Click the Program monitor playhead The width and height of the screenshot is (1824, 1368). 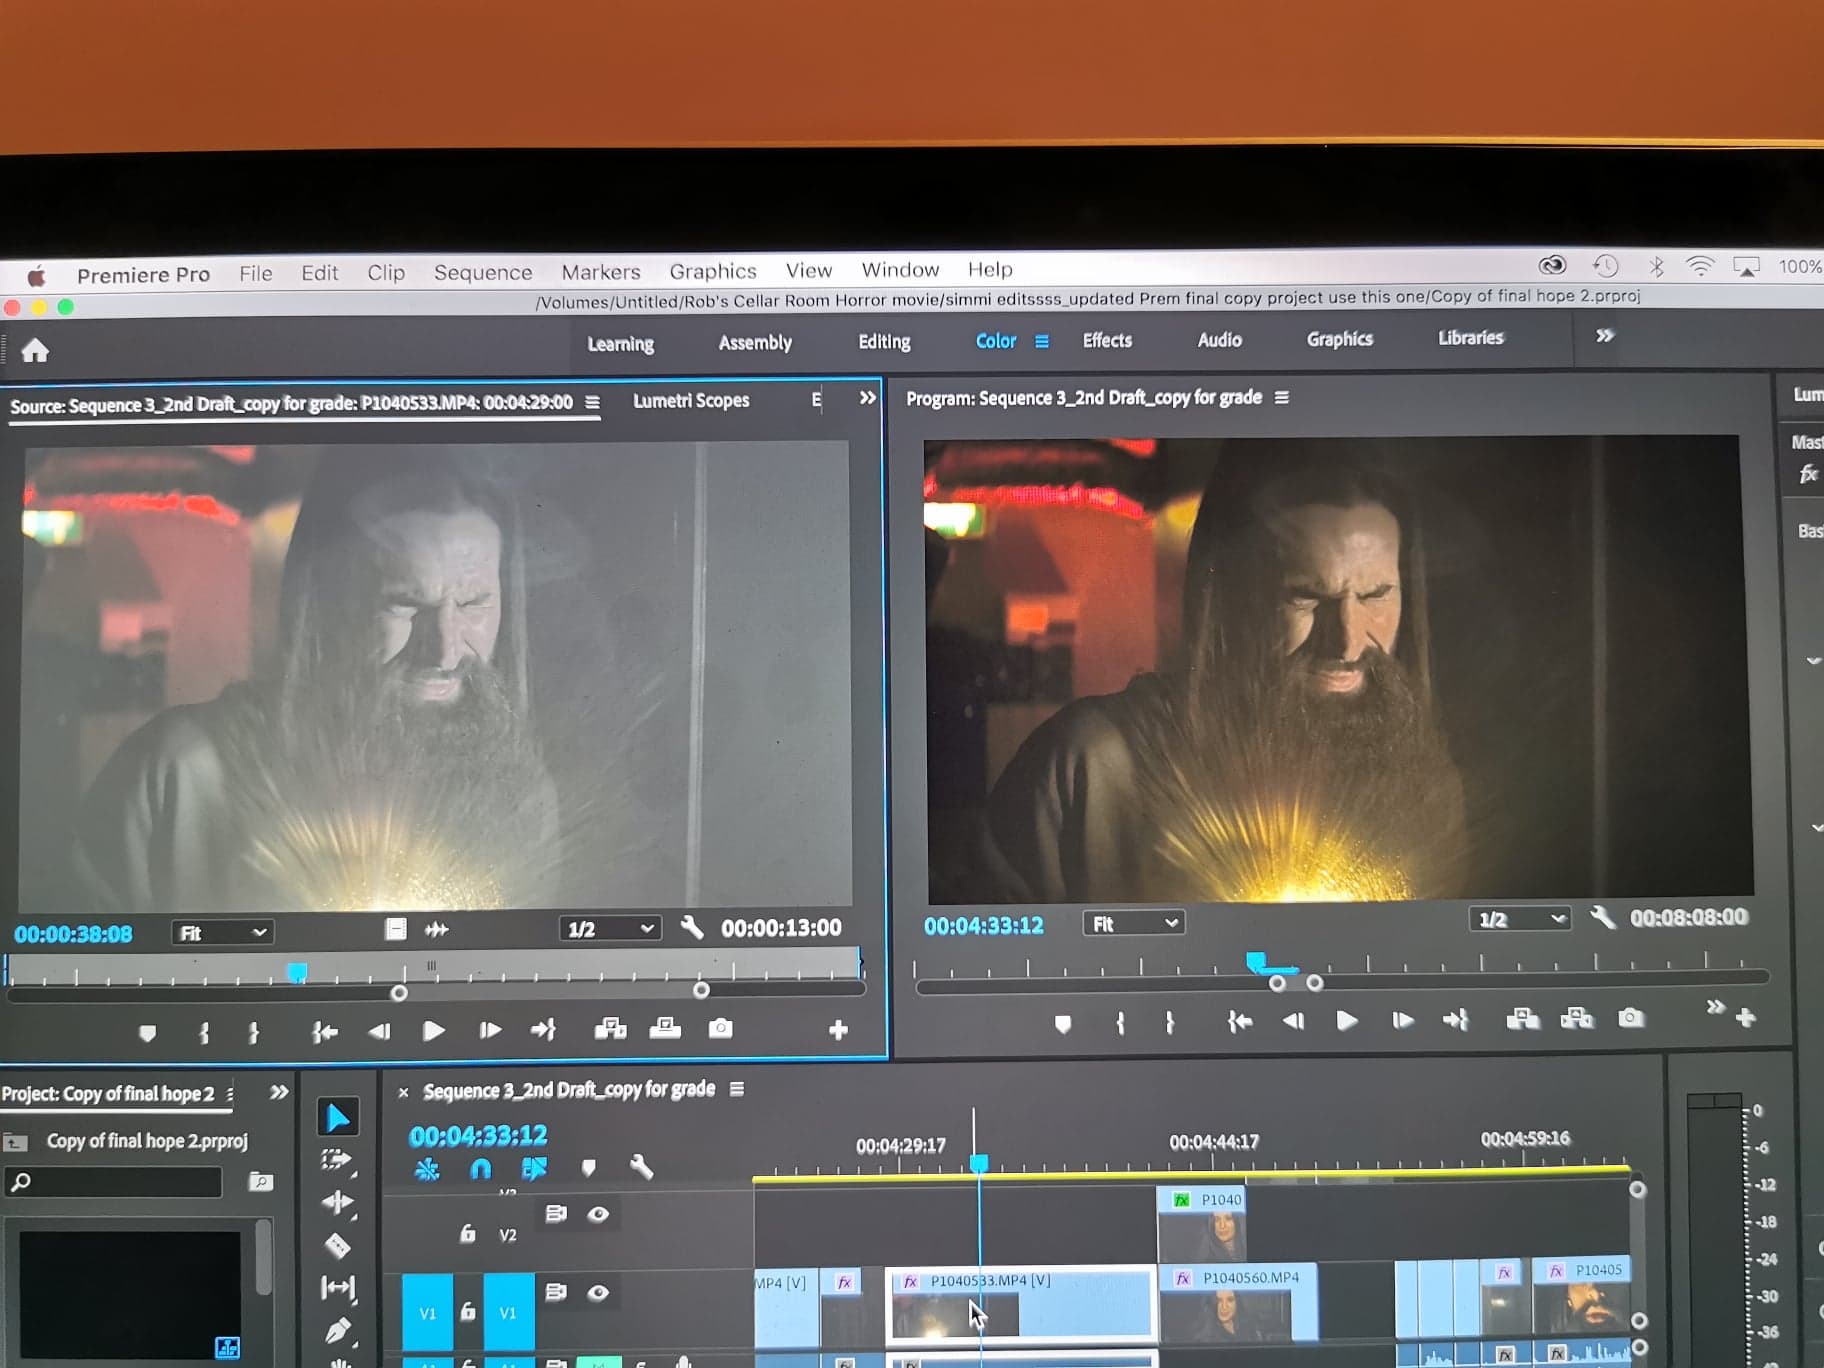1256,961
